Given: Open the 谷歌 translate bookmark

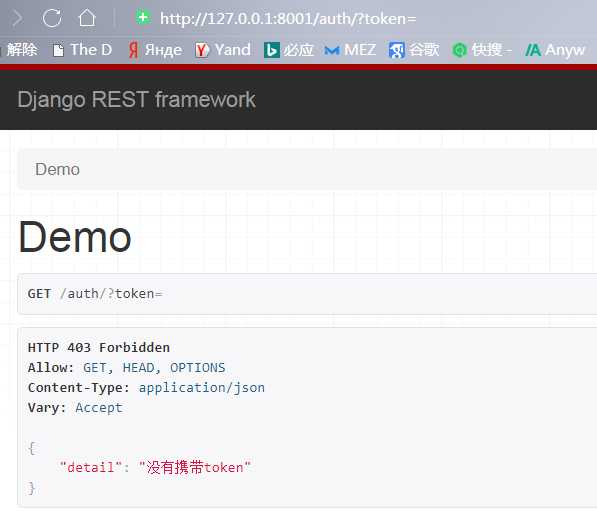Looking at the screenshot, I should 414,50.
